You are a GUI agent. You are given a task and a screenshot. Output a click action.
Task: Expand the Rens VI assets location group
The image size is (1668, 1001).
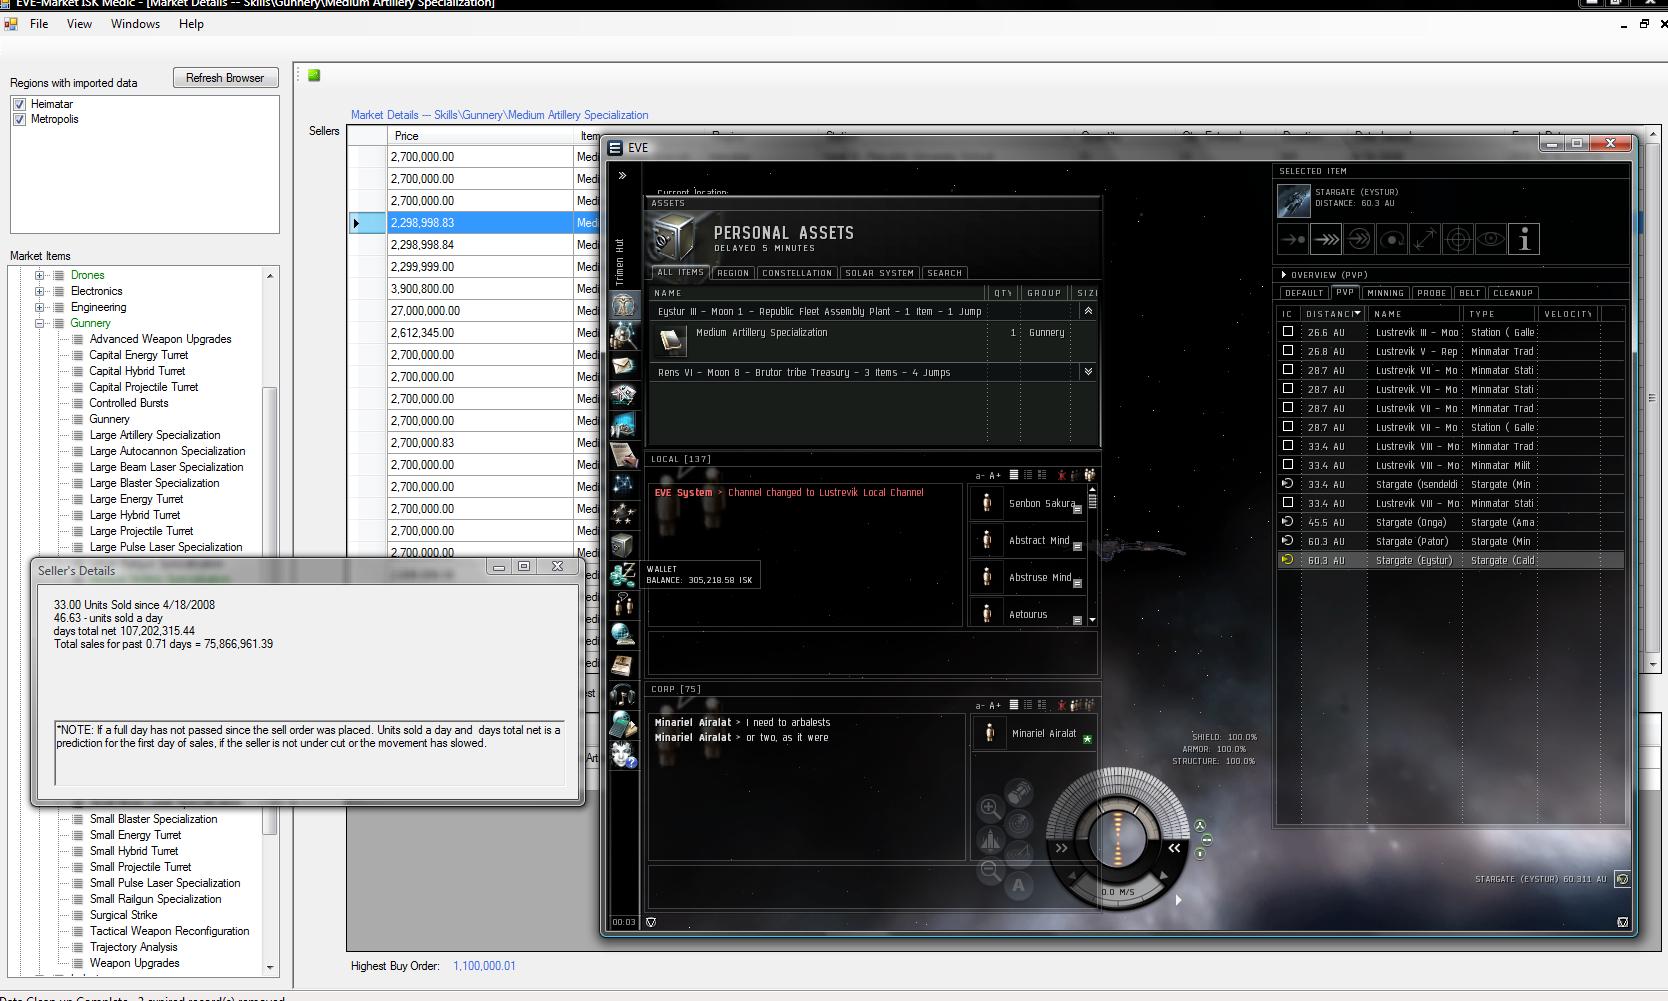(1088, 371)
